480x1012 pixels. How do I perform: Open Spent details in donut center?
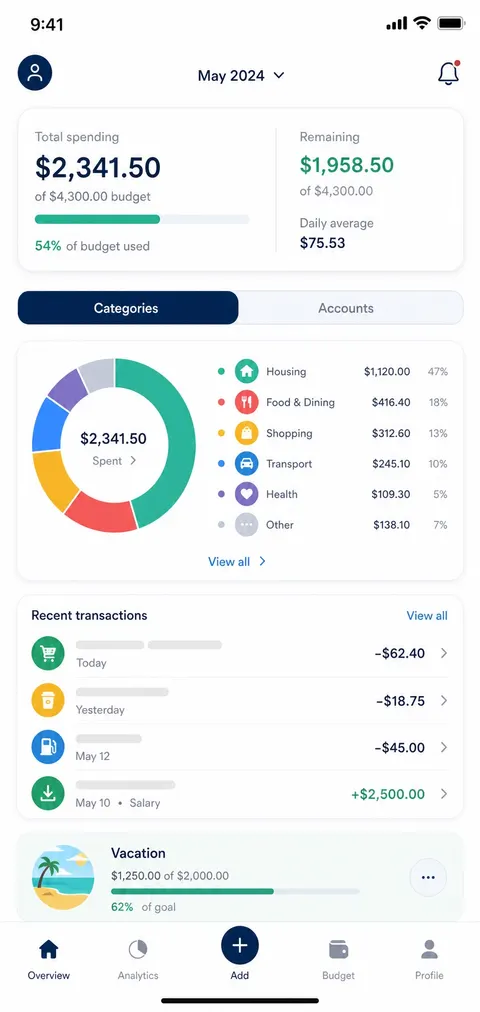114,461
